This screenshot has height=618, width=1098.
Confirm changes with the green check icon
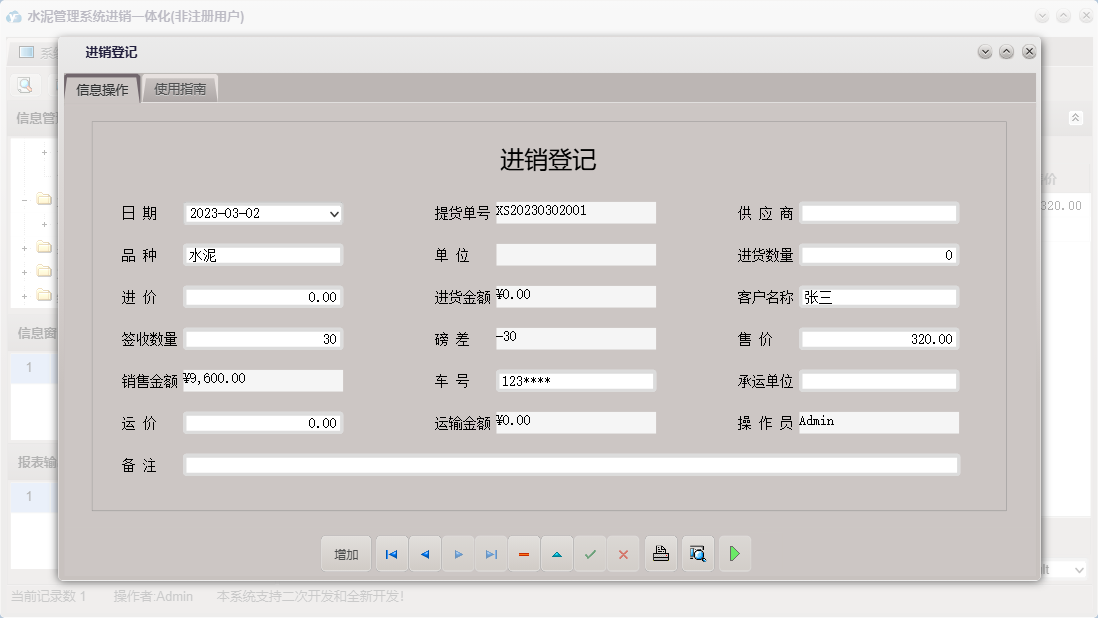[x=590, y=553]
